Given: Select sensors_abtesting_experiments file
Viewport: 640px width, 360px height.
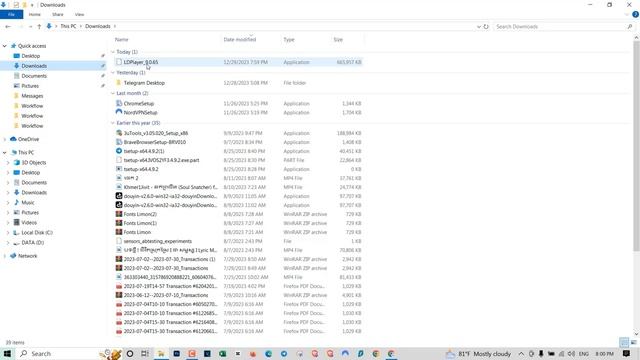Looking at the screenshot, I should coord(158,241).
